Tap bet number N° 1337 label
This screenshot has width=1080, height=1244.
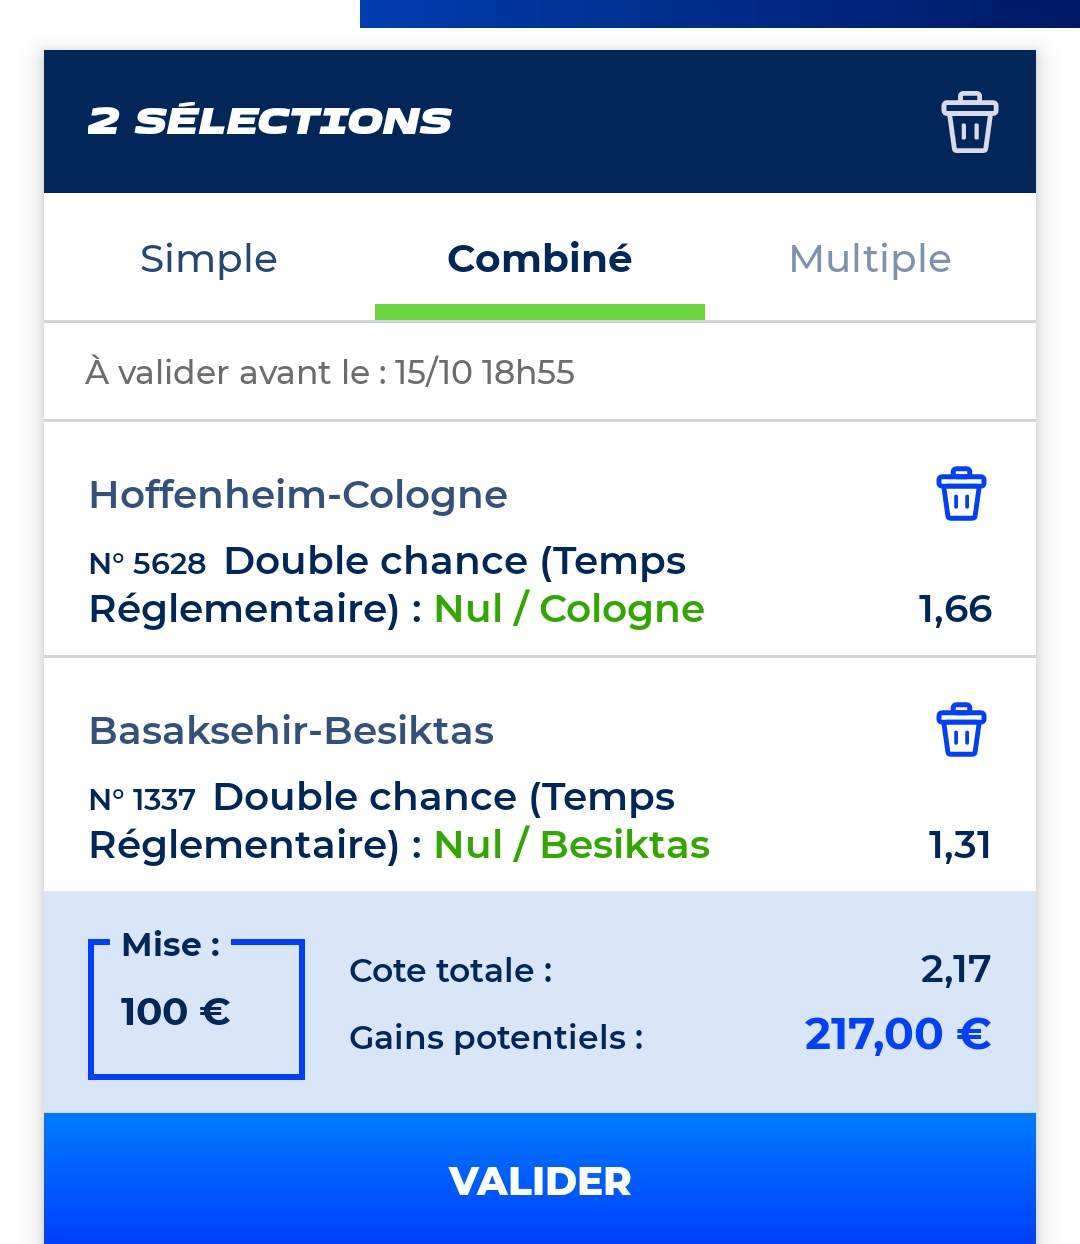pyautogui.click(x=142, y=800)
